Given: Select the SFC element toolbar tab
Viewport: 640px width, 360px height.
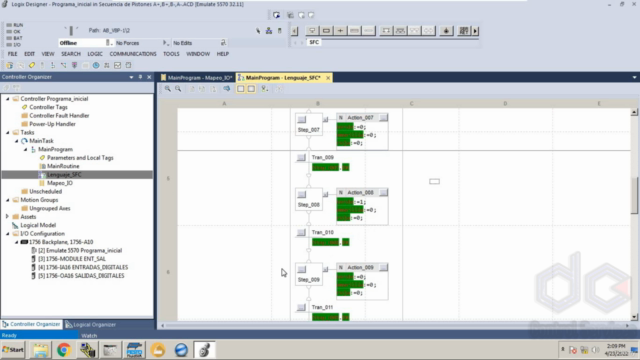Looking at the screenshot, I should tap(314, 42).
